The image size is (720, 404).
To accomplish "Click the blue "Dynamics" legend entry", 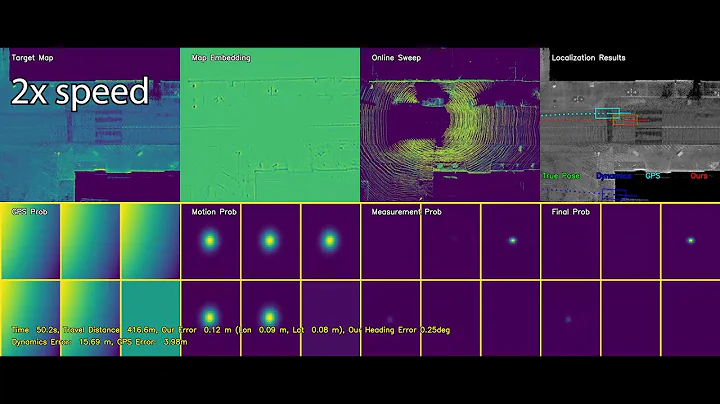I will click(x=613, y=176).
